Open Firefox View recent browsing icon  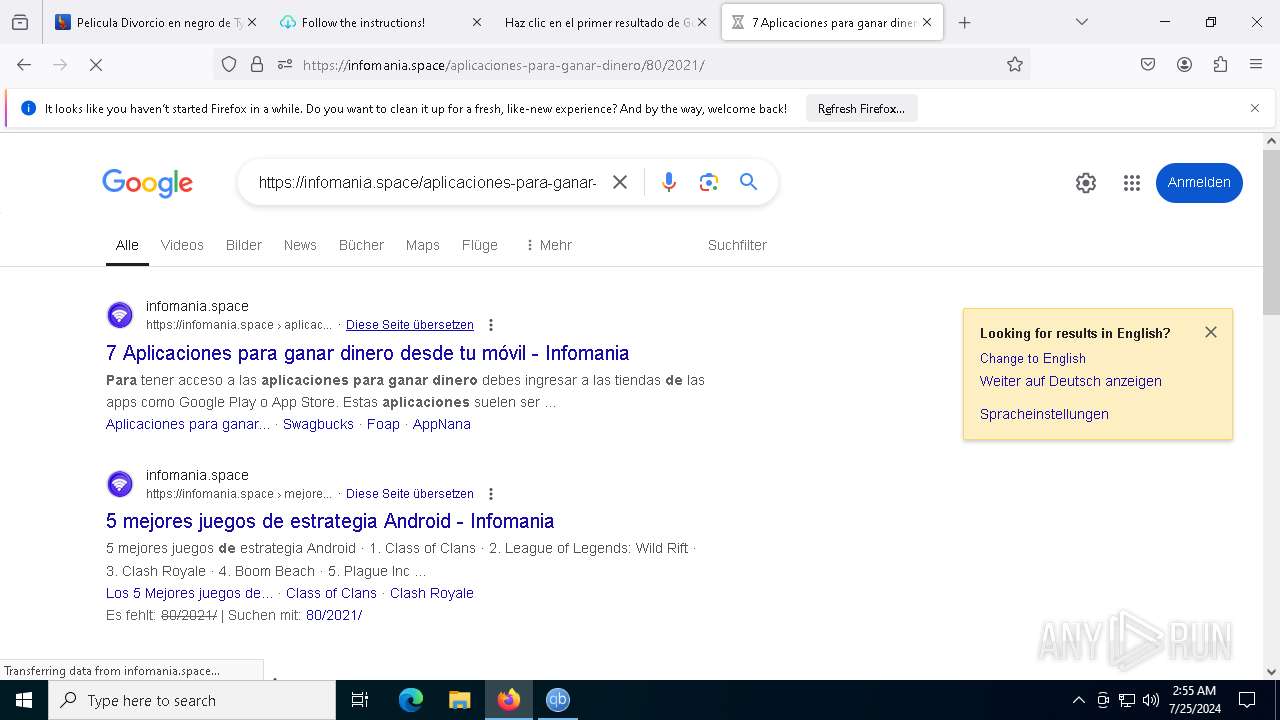pos(20,22)
